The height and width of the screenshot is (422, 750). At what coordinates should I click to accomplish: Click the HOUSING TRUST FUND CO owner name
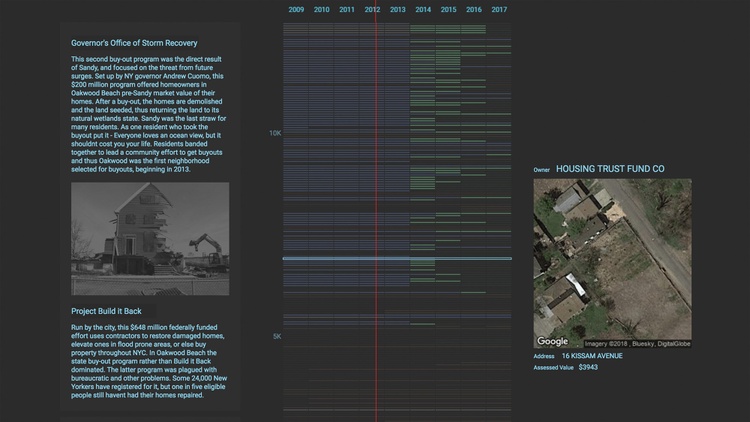(x=610, y=169)
